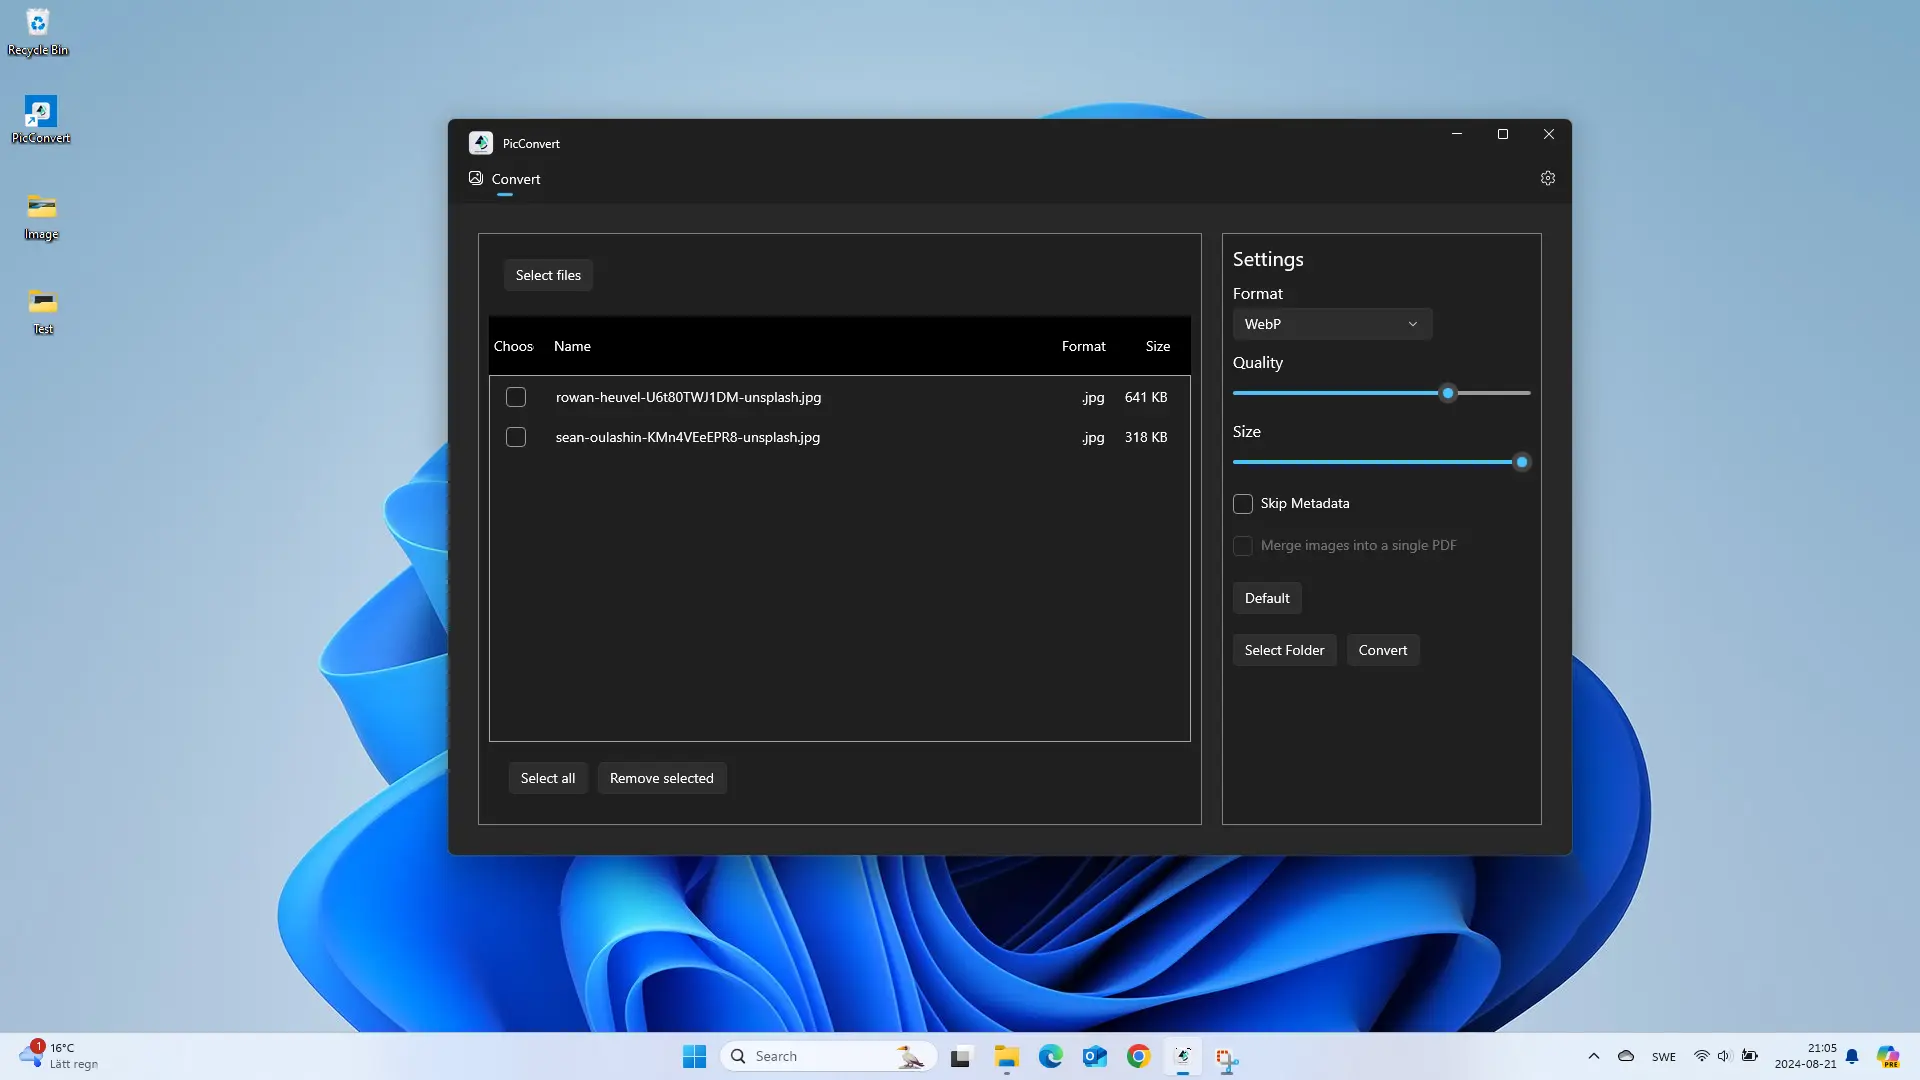Open Outlook from the taskbar
The image size is (1920, 1080).
1094,1056
